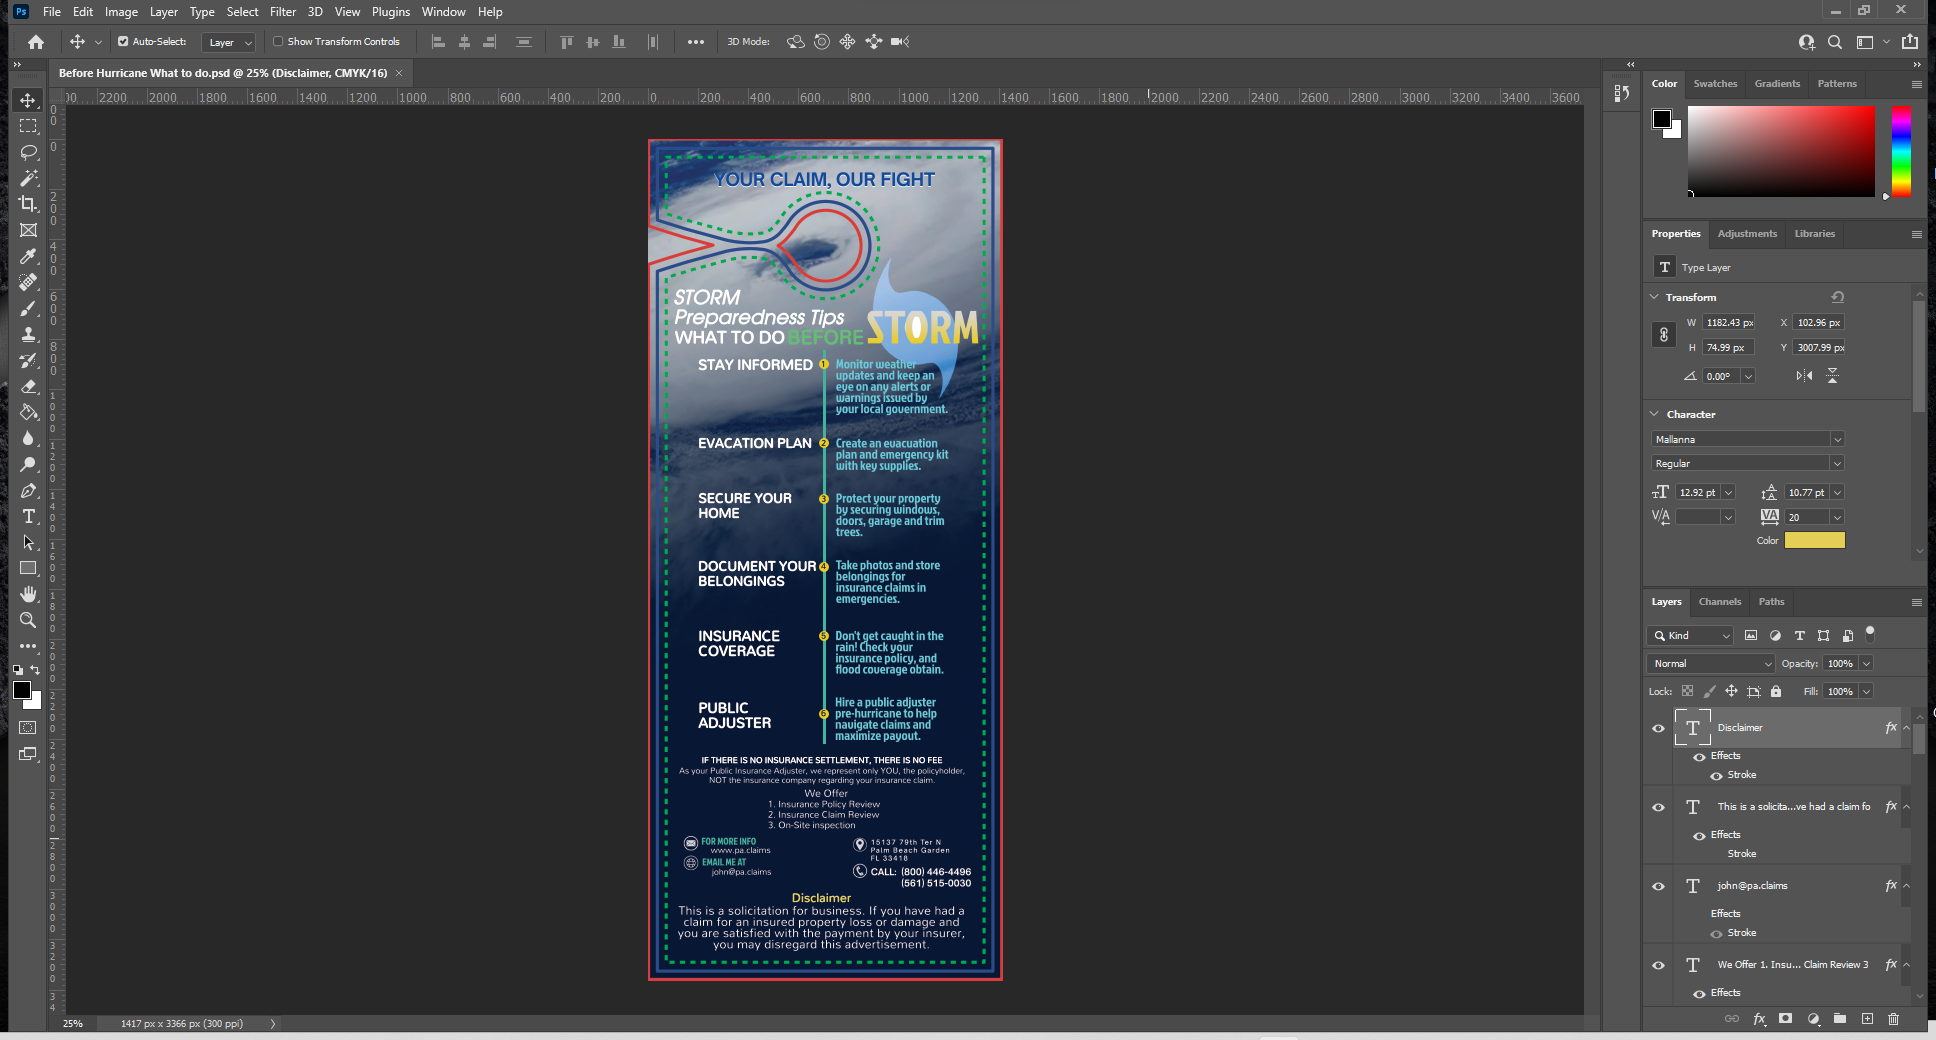Open the Filter menu
The width and height of the screenshot is (1936, 1040).
283,12
